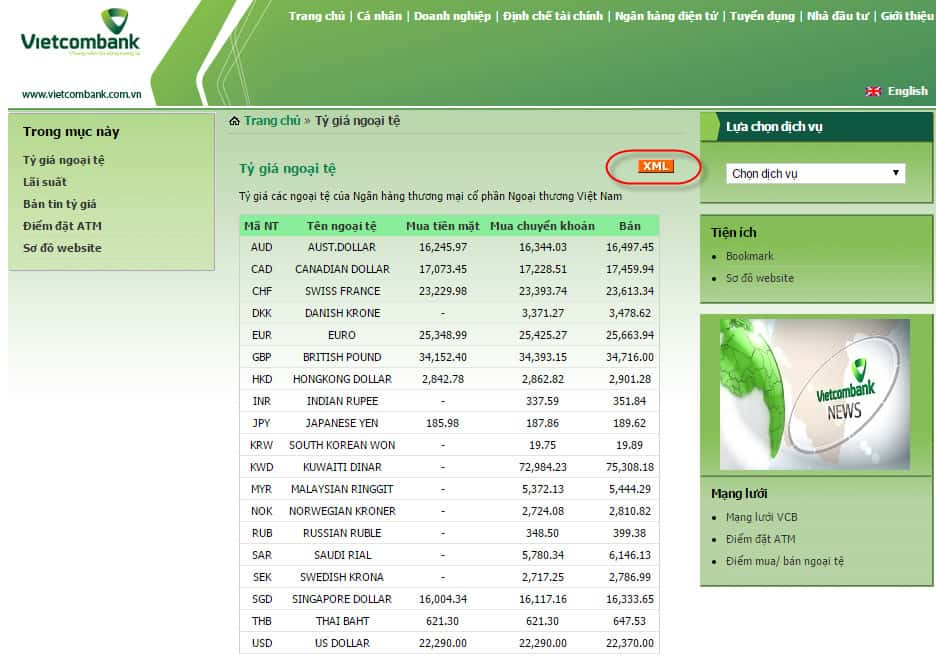936x667 pixels.
Task: Open Ngân hàng điện tử menu
Action: tap(666, 16)
